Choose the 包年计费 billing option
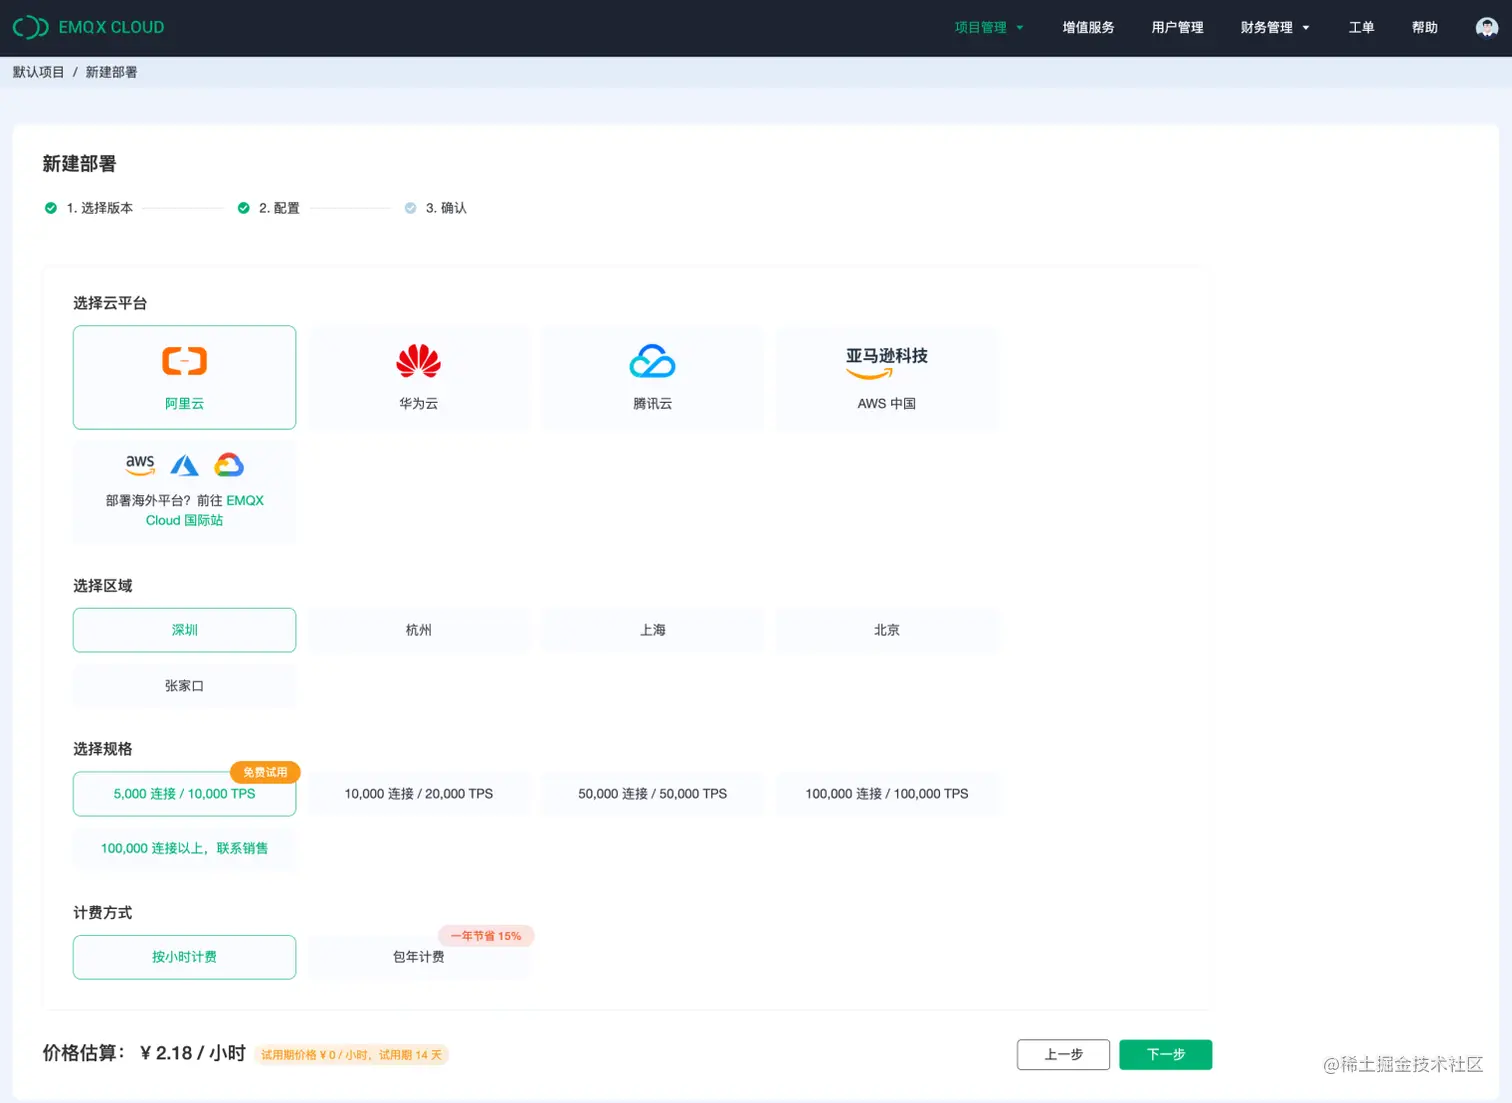Screen dimensions: 1512x1103 coord(418,957)
